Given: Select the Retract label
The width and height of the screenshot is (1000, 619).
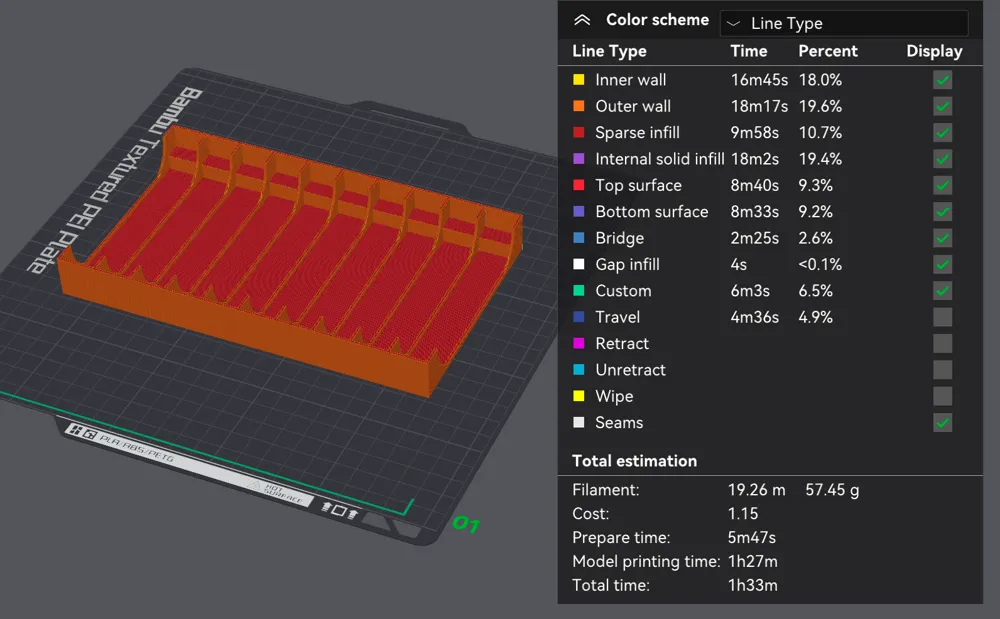Looking at the screenshot, I should pos(622,344).
